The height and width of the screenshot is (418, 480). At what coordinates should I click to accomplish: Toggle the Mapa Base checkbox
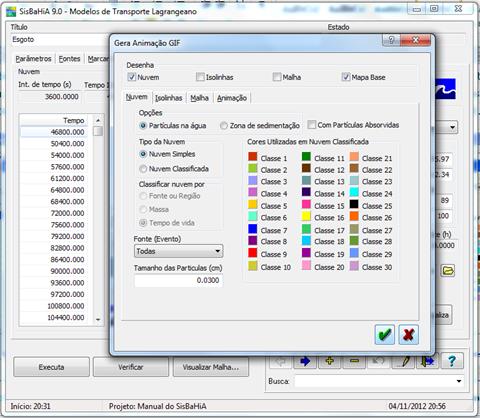tap(345, 77)
